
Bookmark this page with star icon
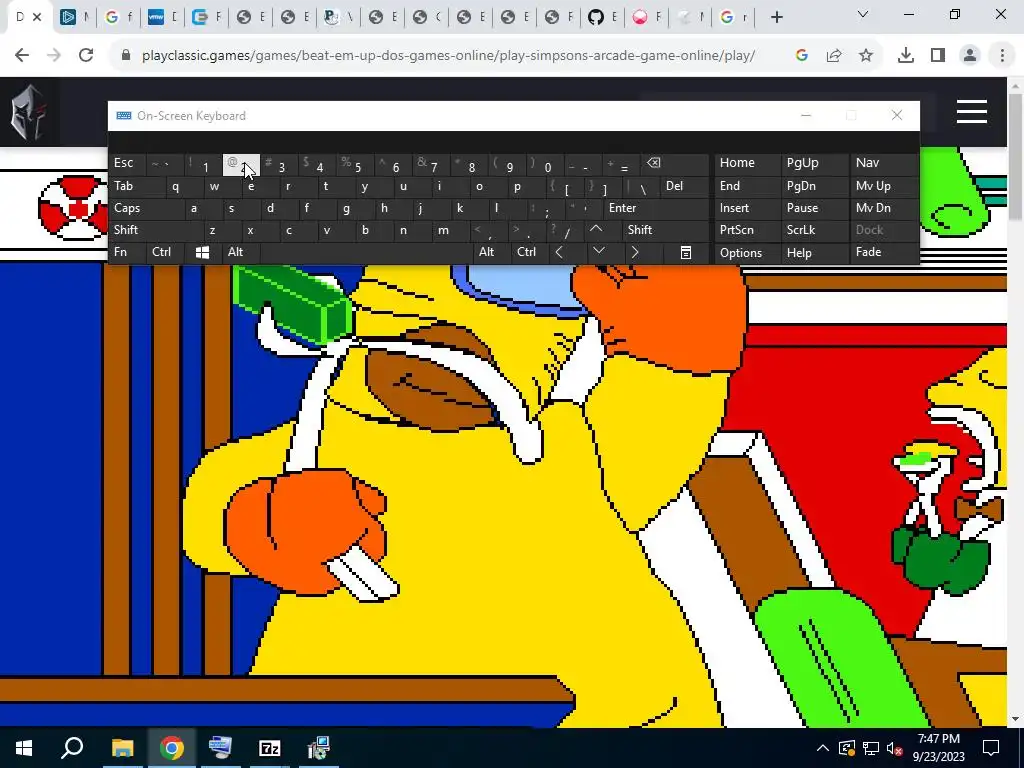click(x=865, y=56)
